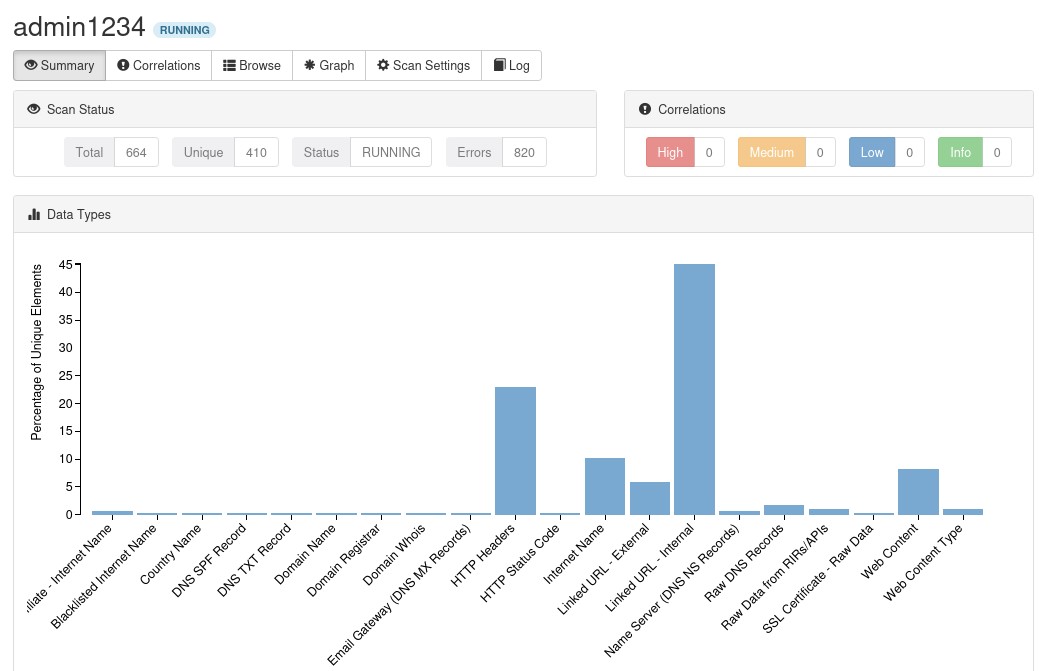Click the admin1234 scan title

(x=79, y=27)
